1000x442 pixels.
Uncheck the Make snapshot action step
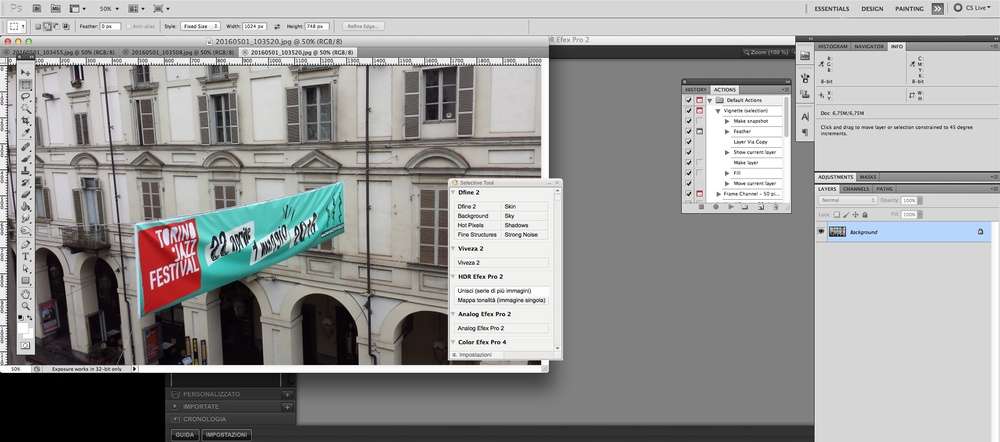click(688, 121)
